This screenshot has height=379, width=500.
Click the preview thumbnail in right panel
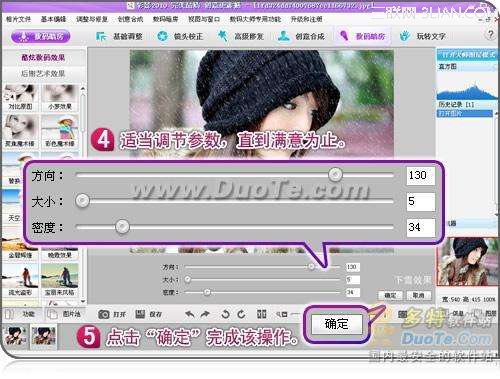(x=468, y=262)
